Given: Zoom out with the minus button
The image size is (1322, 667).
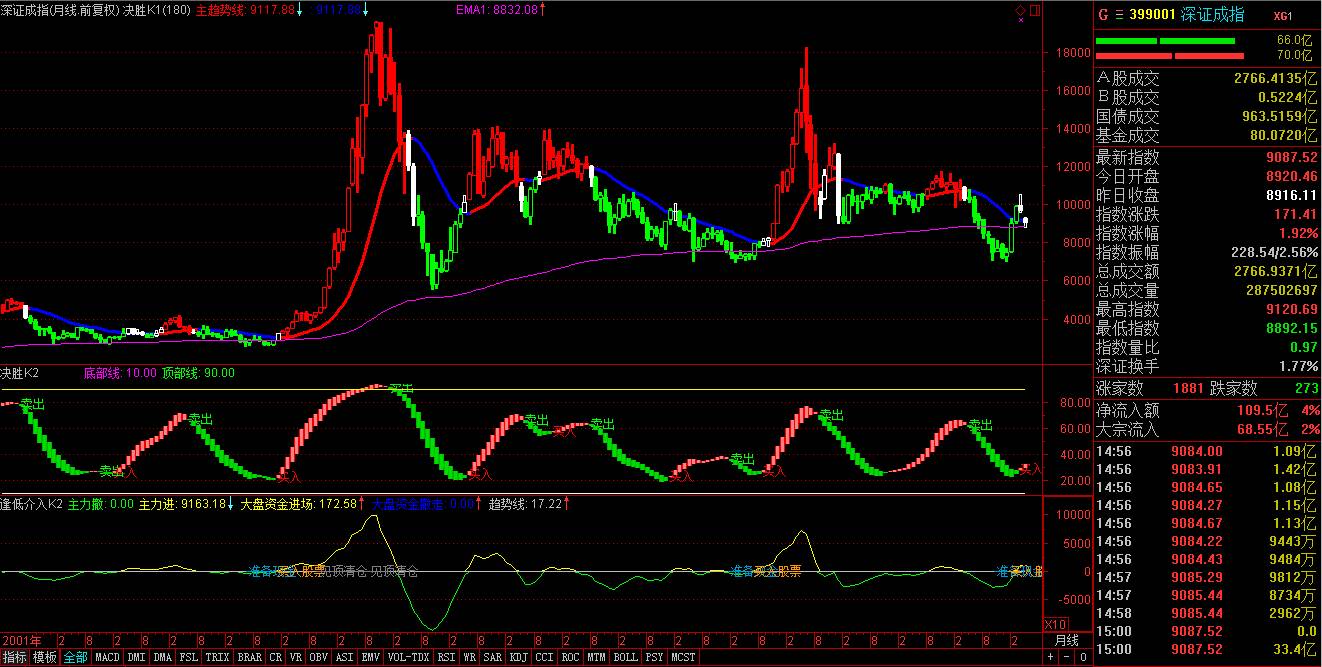Looking at the screenshot, I should tap(1067, 658).
